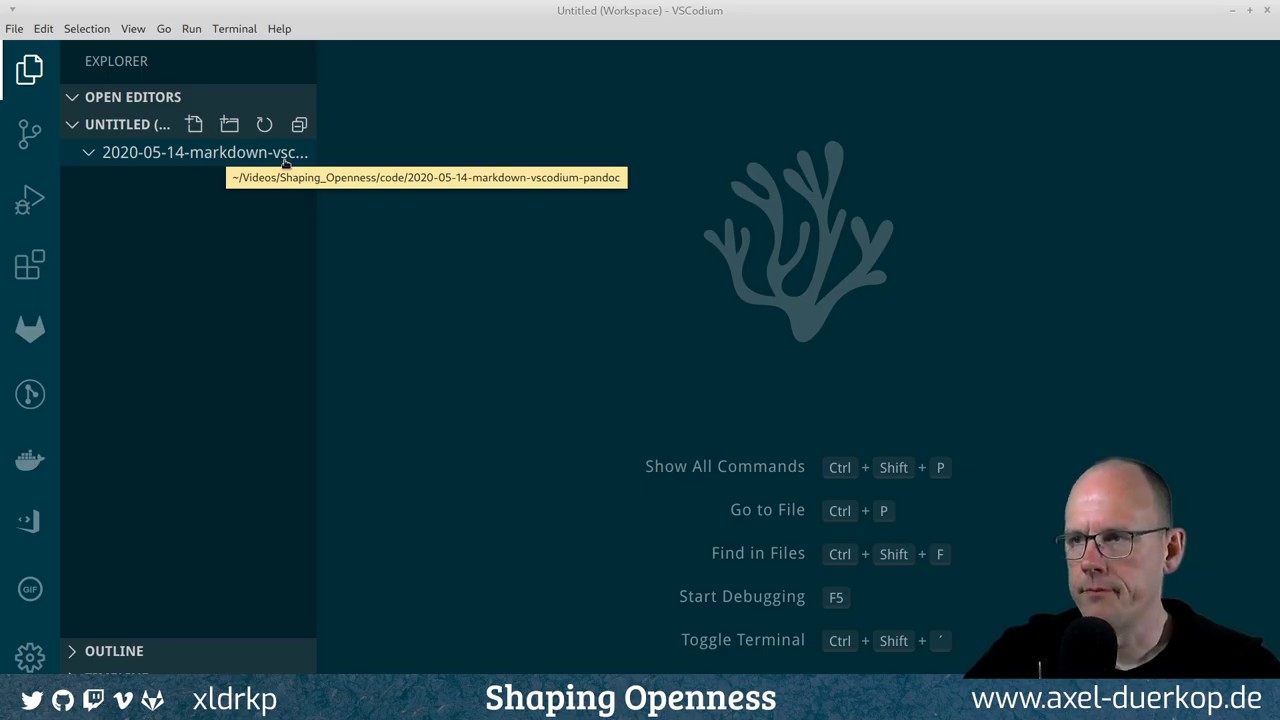The height and width of the screenshot is (720, 1280).
Task: Collapse the Open Editors section
Action: [72, 97]
